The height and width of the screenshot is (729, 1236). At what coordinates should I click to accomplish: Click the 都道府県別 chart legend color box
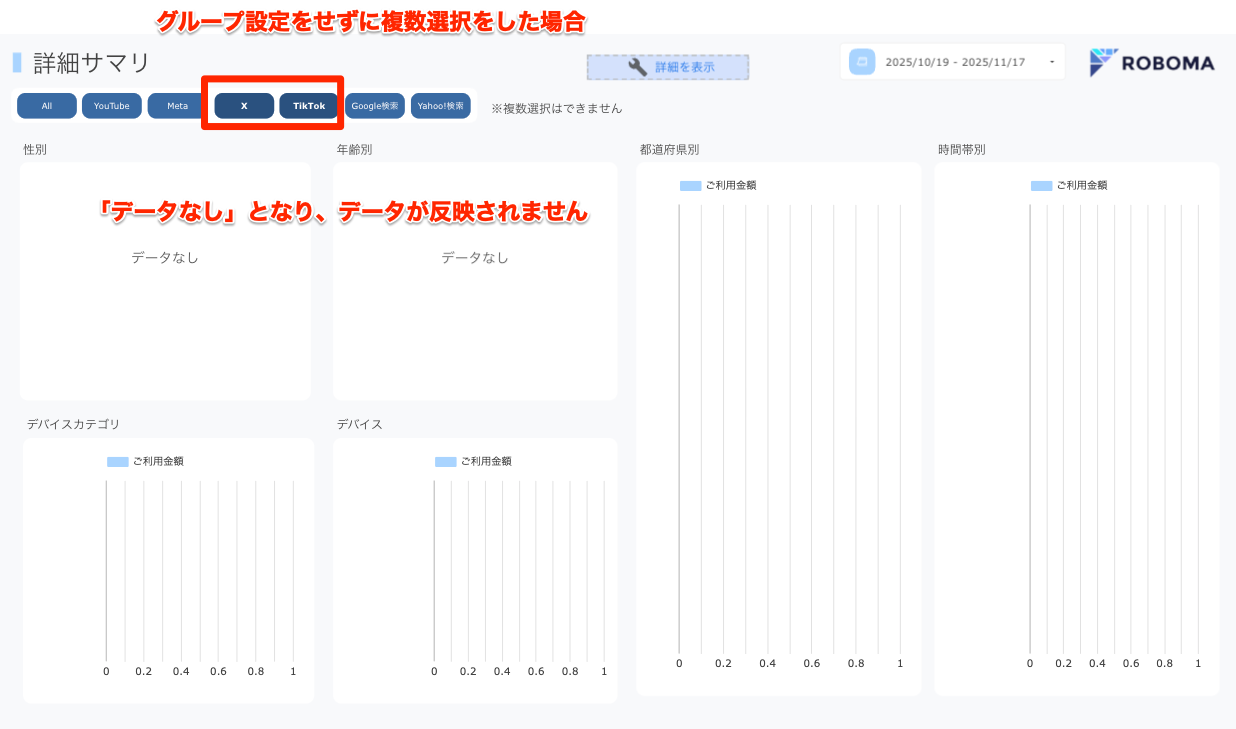[690, 186]
